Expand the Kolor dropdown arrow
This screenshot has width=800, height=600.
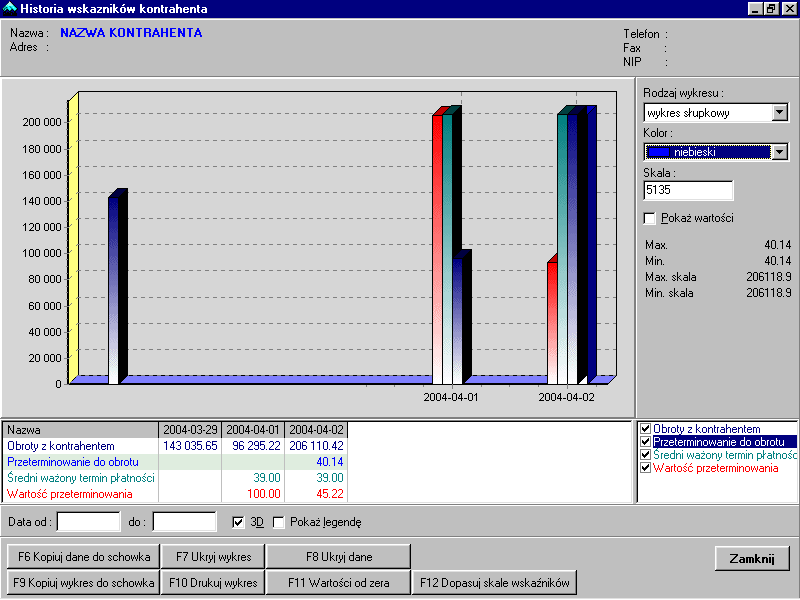coord(780,152)
